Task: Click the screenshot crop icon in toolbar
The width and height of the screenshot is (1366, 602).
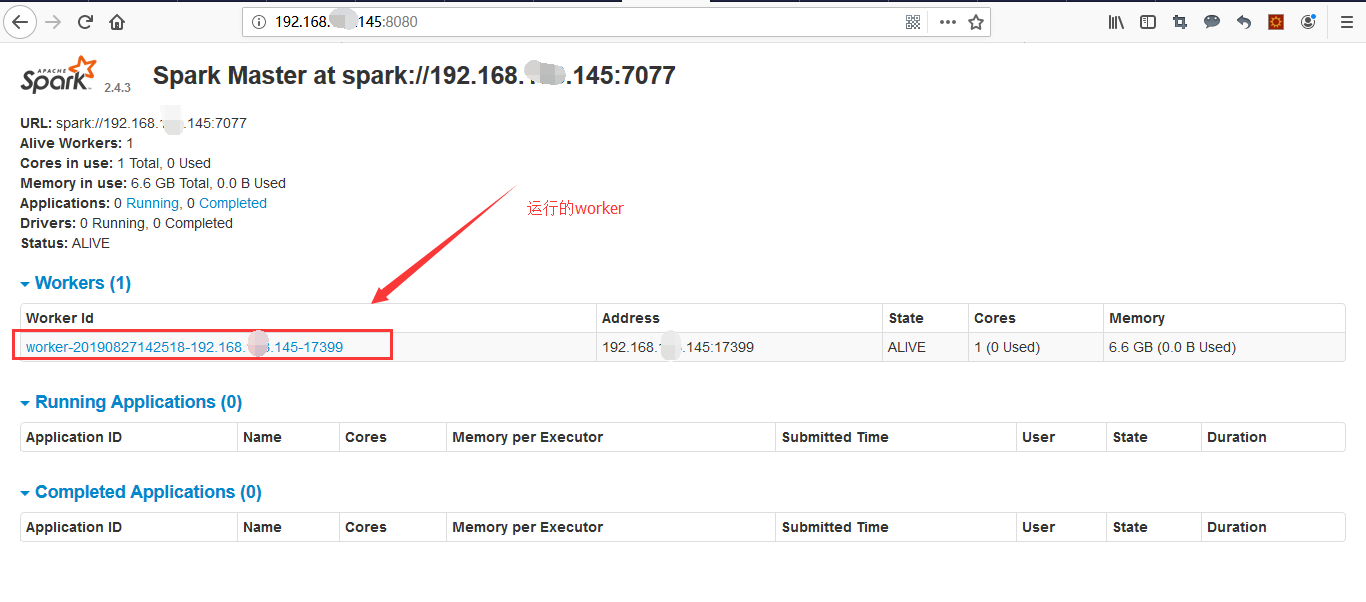Action: coord(1180,22)
